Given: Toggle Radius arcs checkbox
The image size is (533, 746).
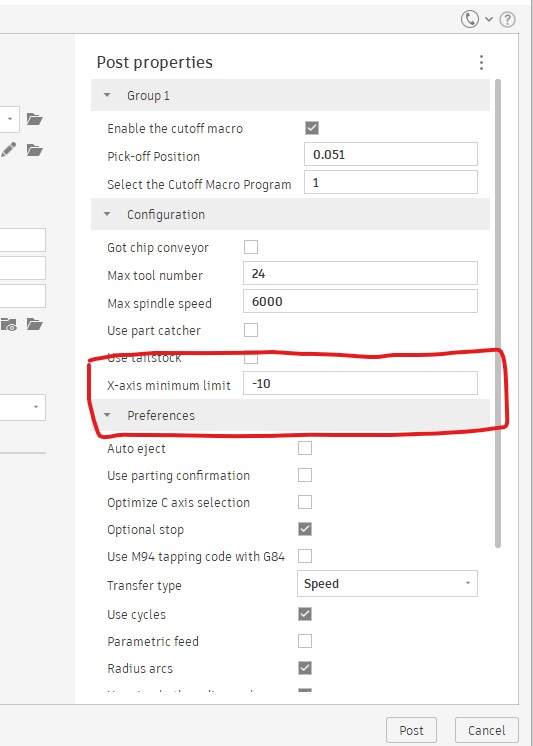Looking at the screenshot, I should 305,668.
